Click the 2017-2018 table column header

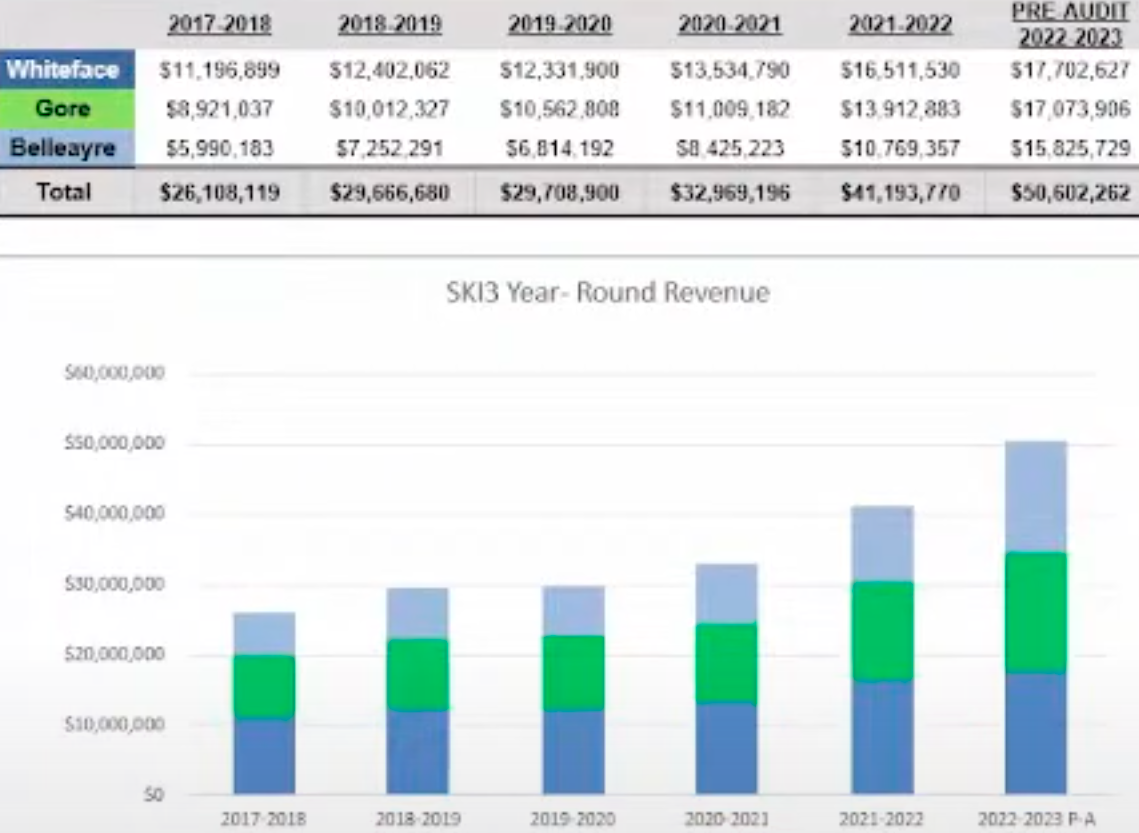[219, 25]
